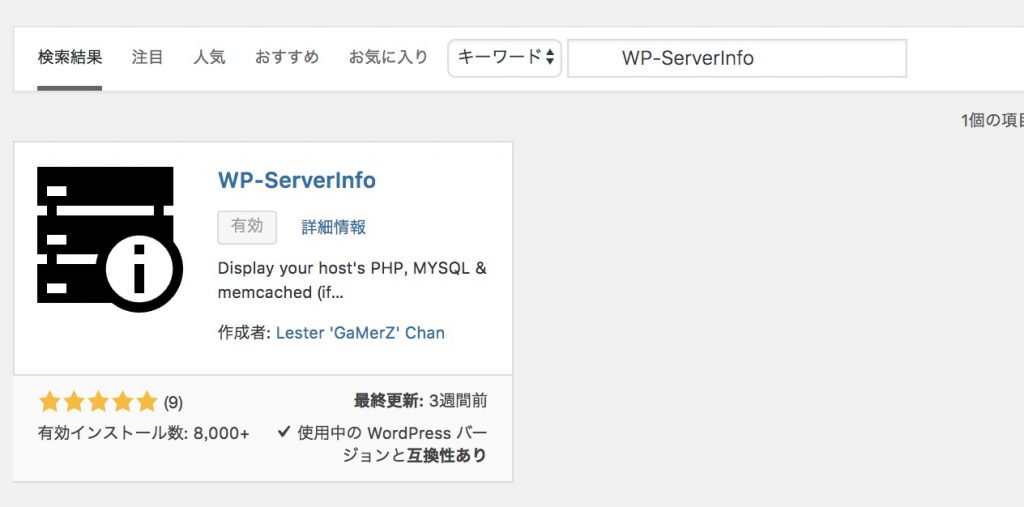This screenshot has height=507, width=1024.
Task: Open the キーワード search type dropdown
Action: coord(505,58)
